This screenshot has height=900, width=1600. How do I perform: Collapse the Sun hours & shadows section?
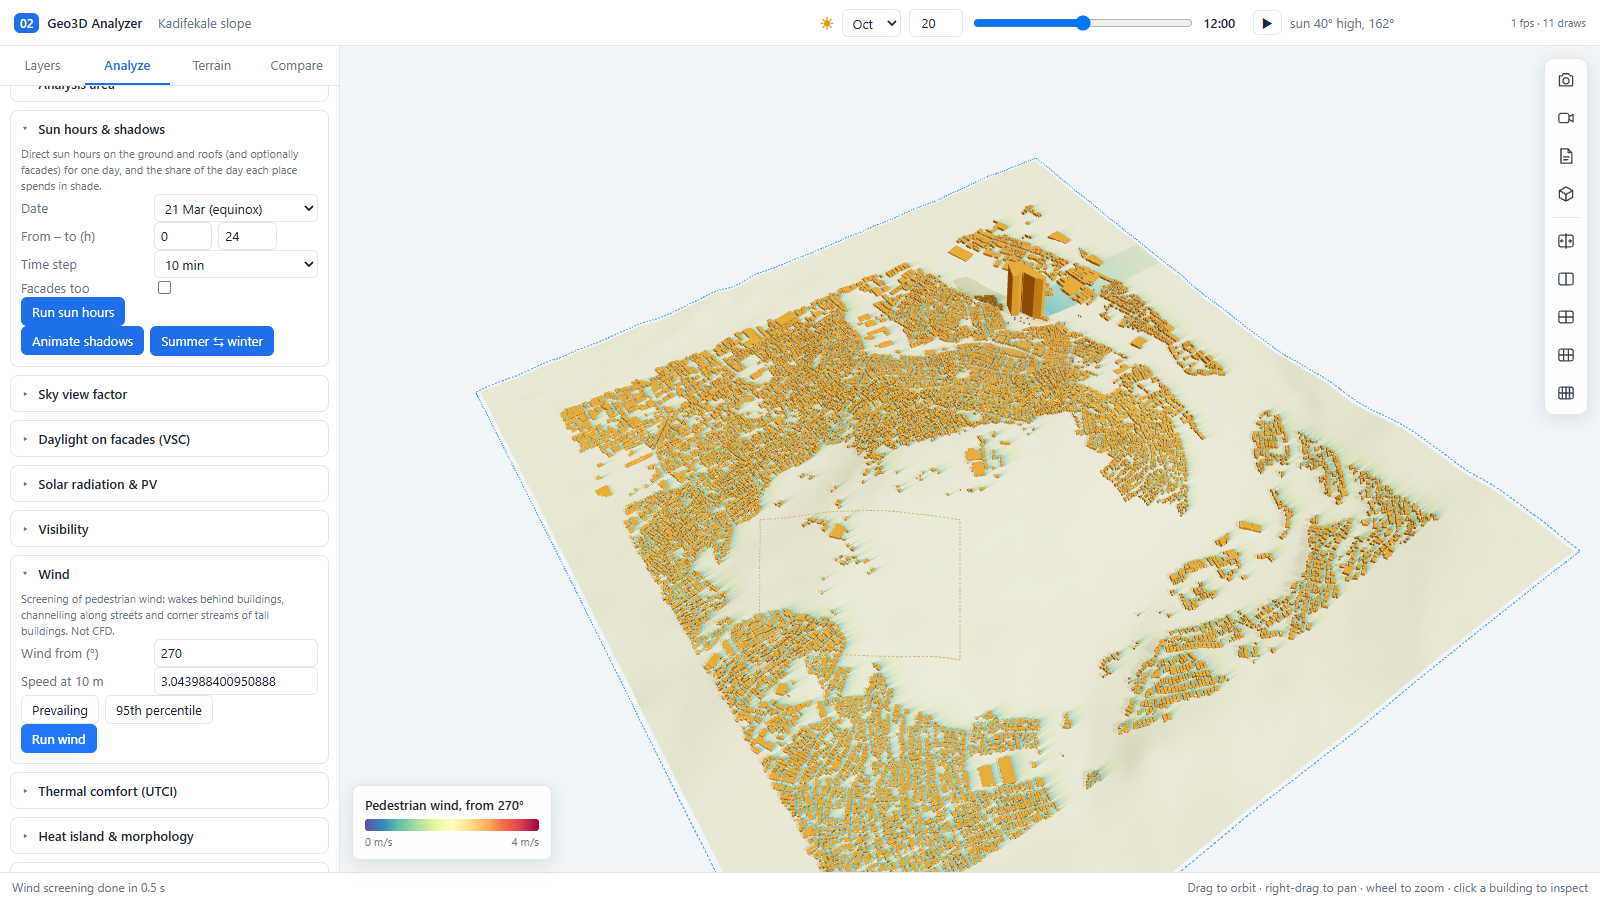click(x=169, y=129)
